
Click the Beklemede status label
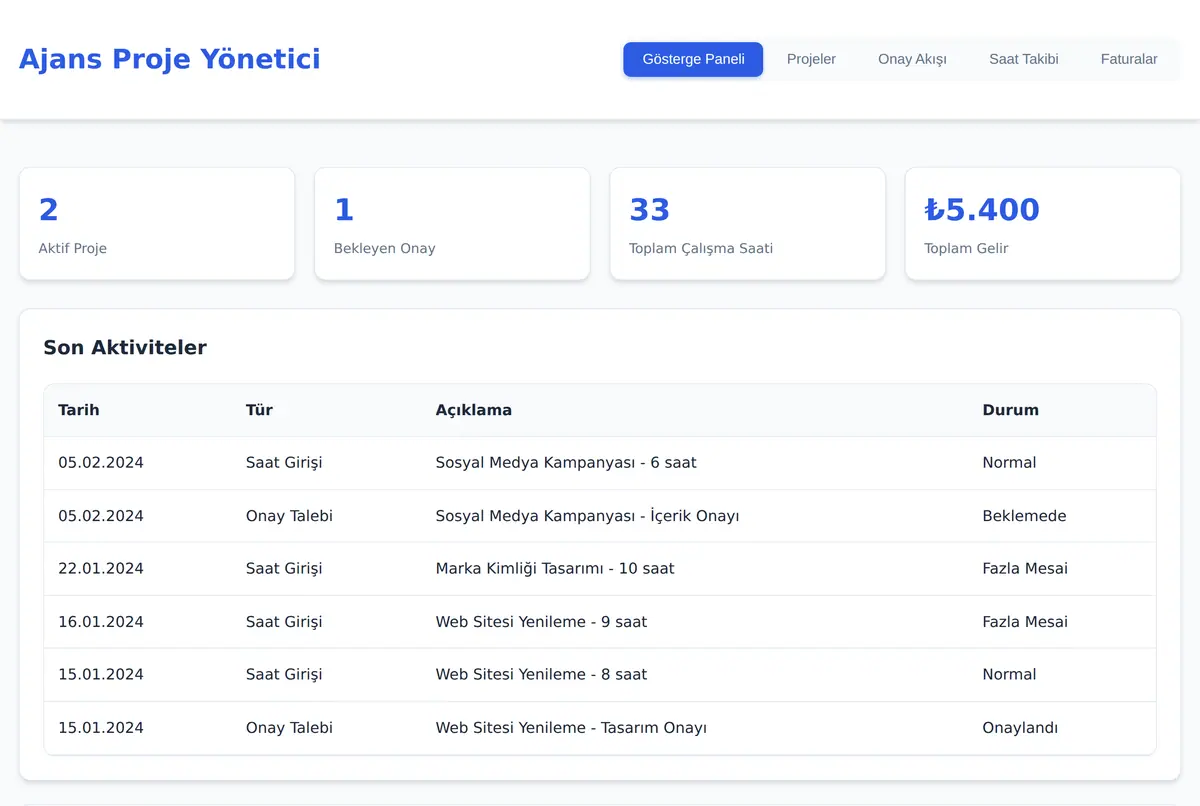click(1025, 516)
